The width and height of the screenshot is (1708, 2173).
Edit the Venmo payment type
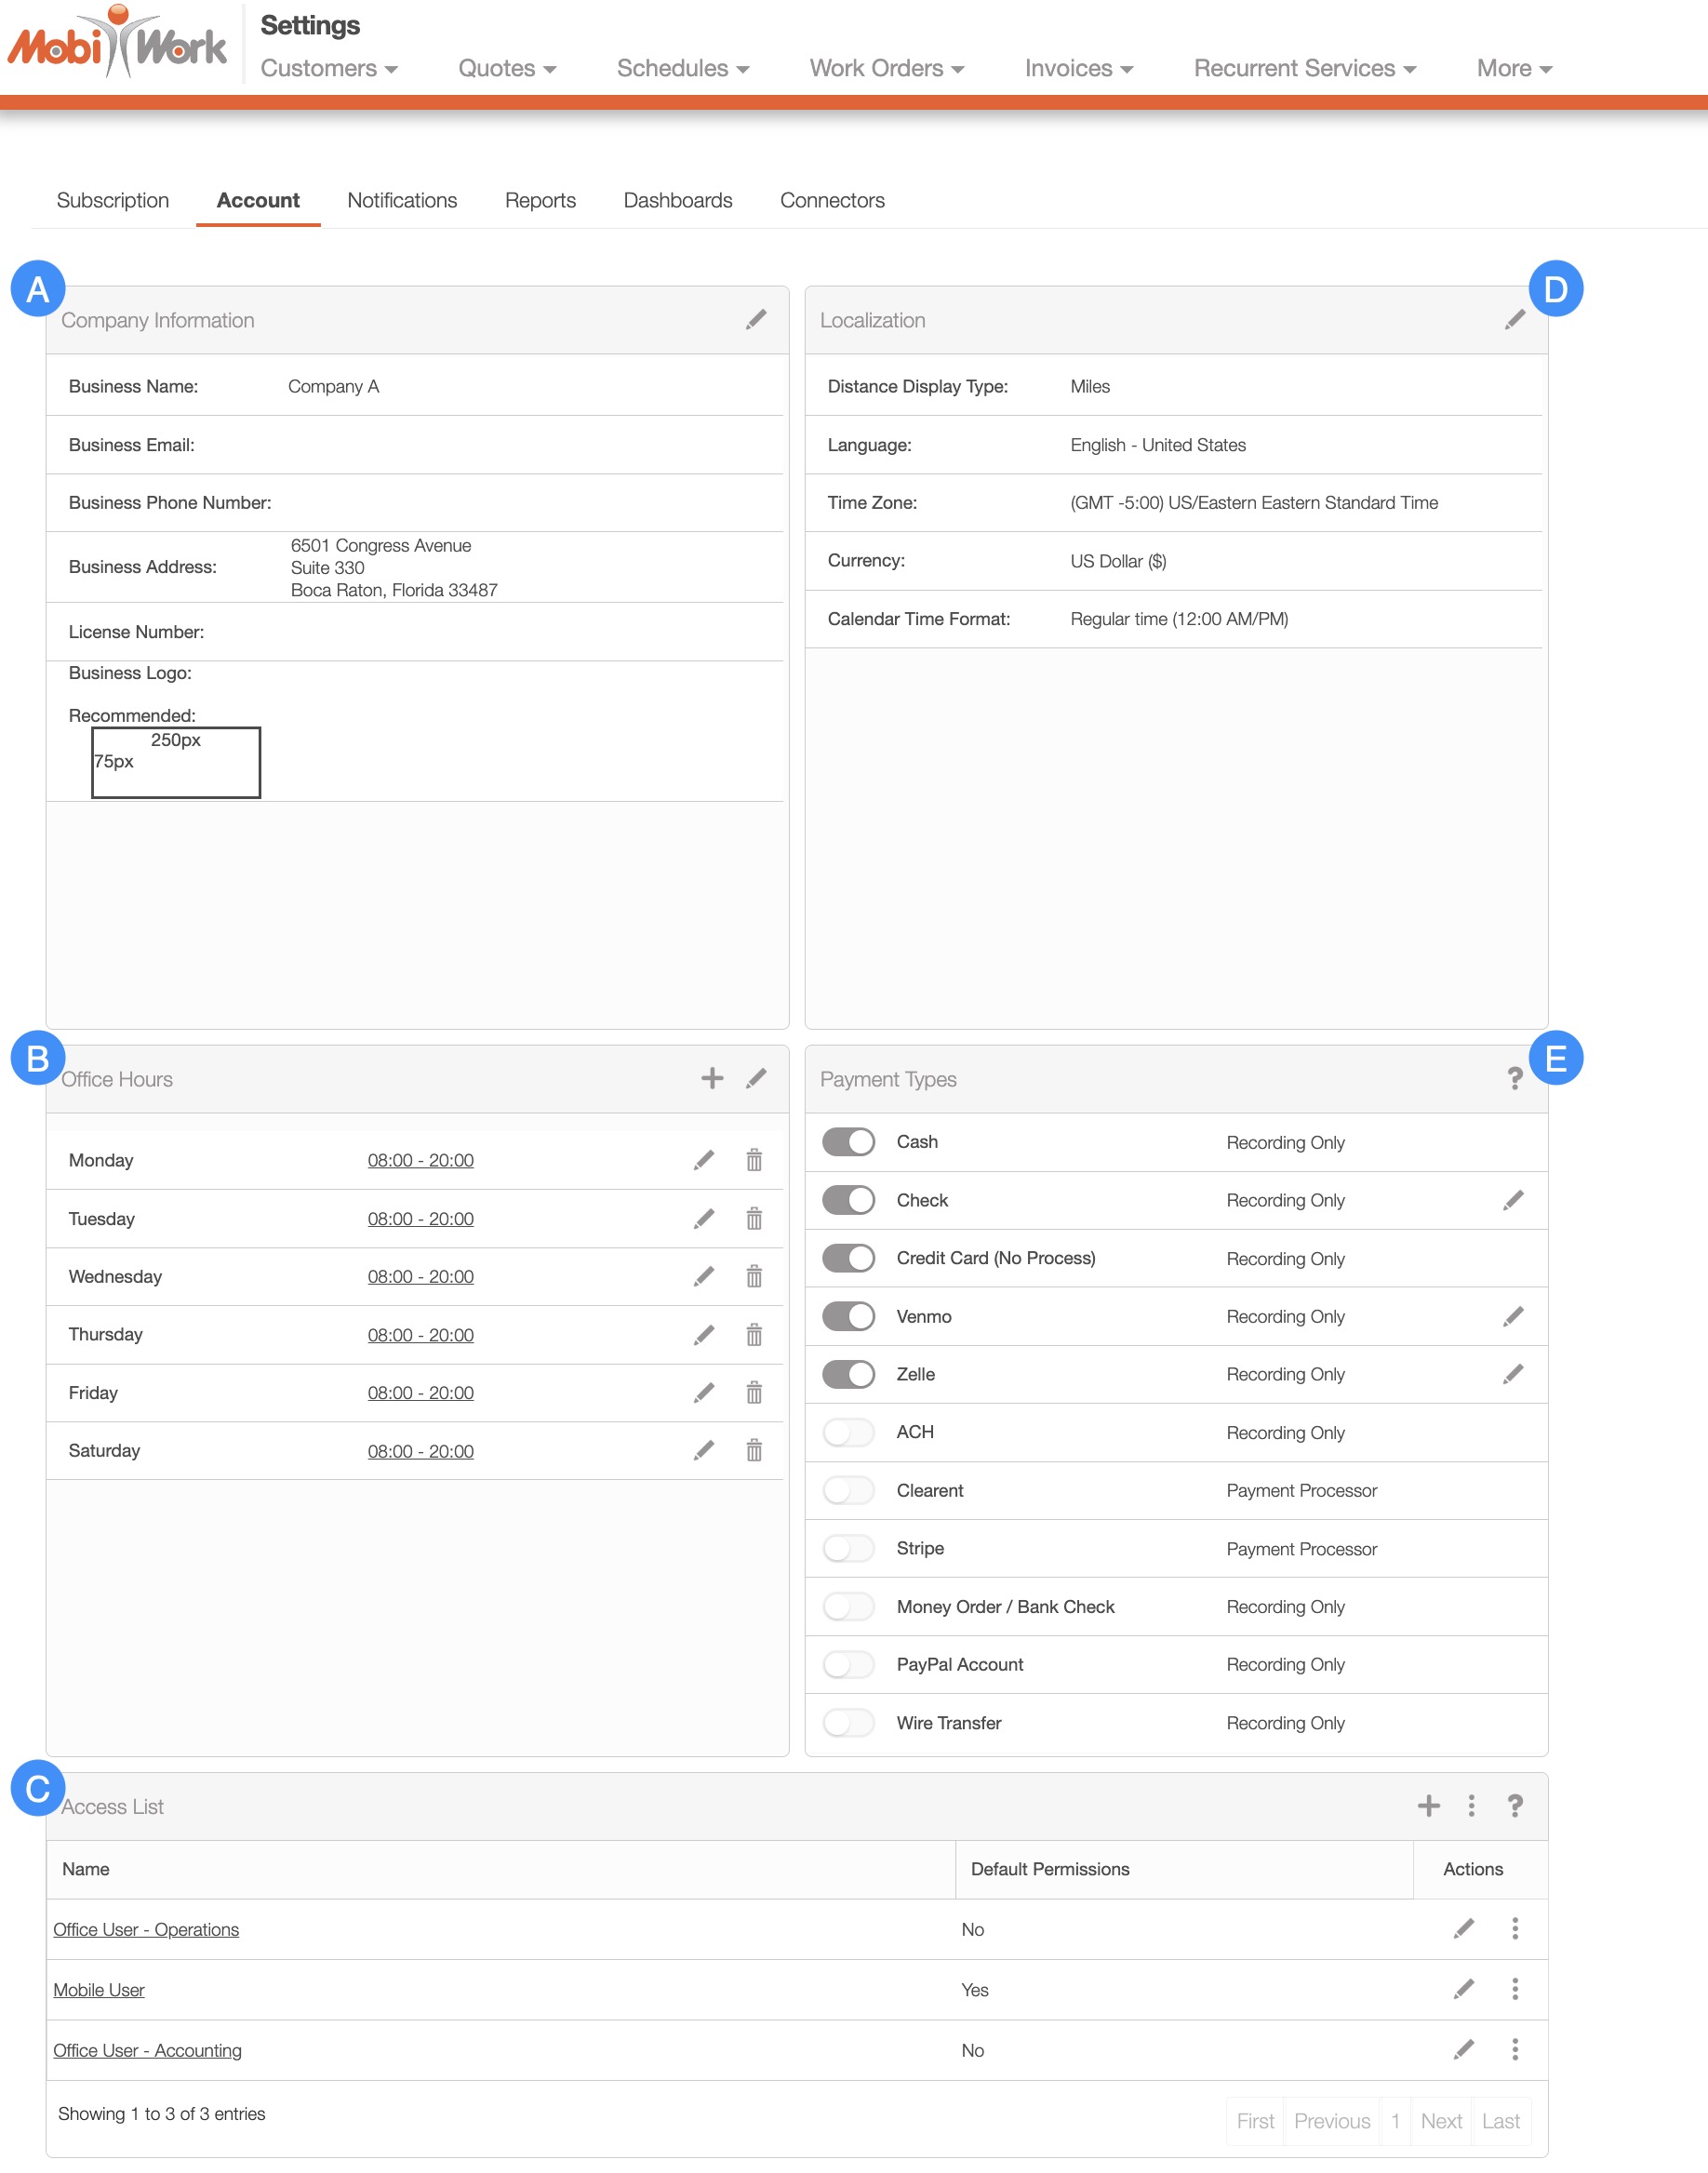[1512, 1316]
